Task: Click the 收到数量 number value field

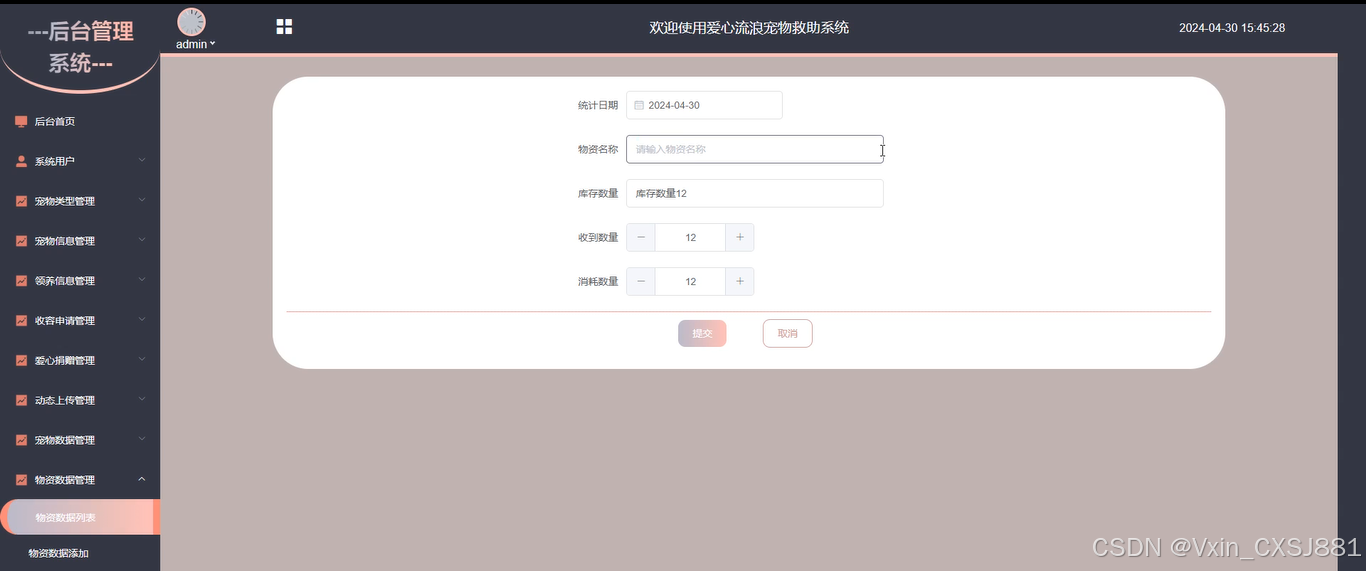Action: point(691,237)
